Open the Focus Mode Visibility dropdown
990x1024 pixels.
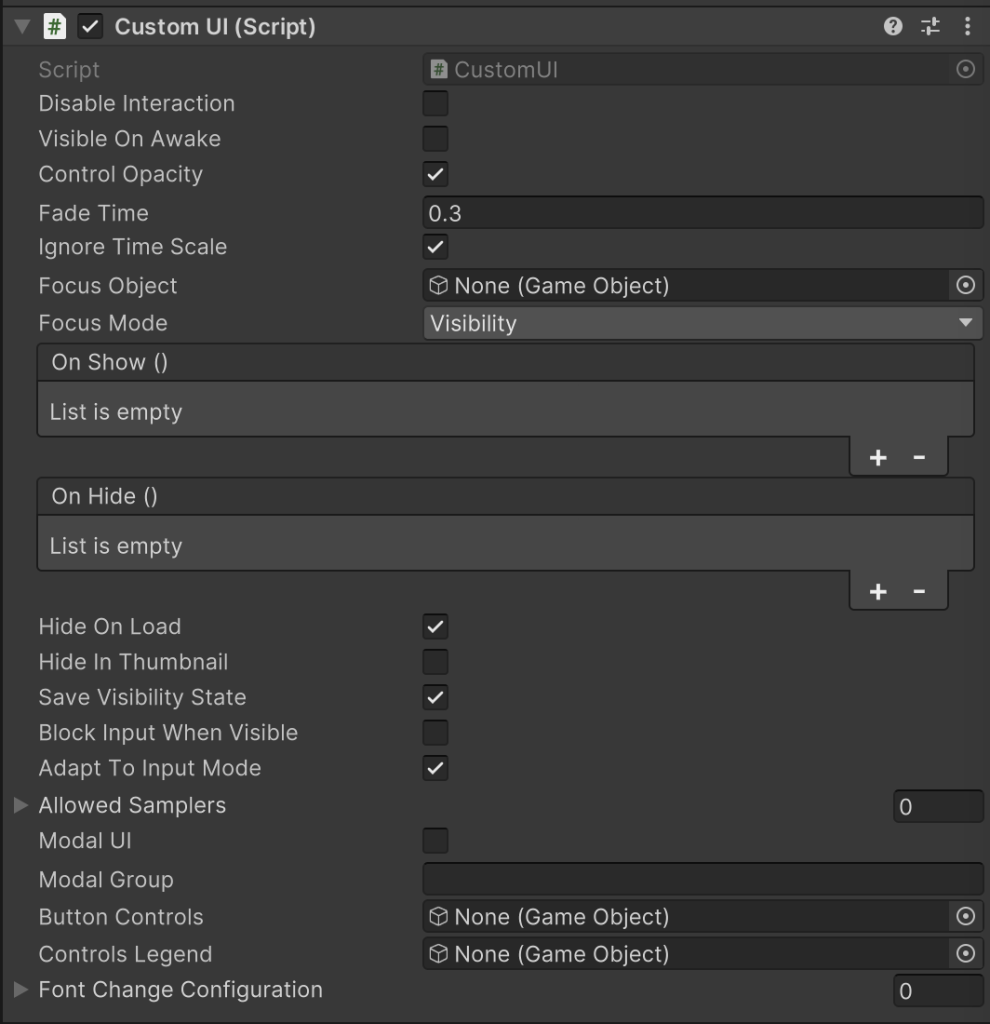(703, 323)
